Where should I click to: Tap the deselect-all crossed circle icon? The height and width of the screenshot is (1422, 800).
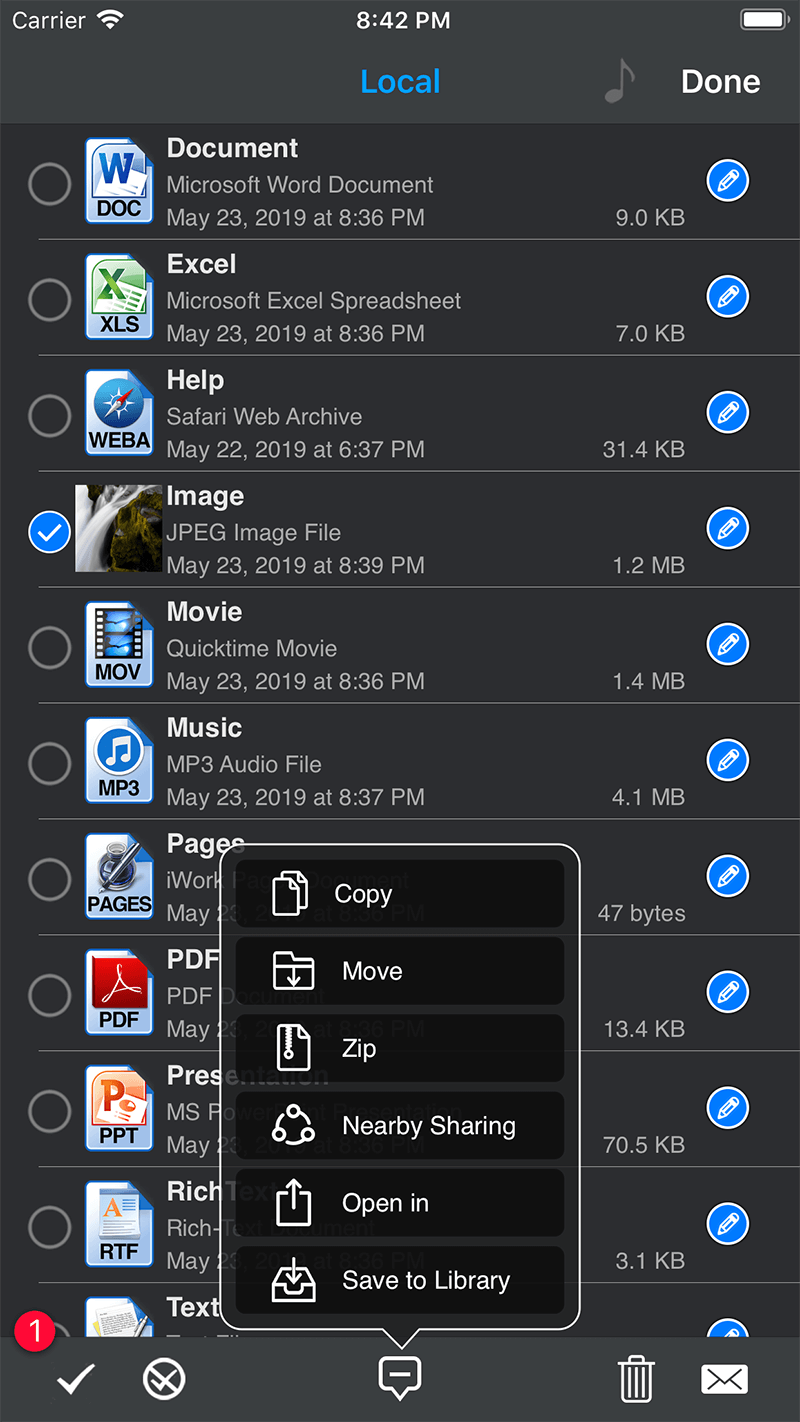pyautogui.click(x=164, y=1380)
